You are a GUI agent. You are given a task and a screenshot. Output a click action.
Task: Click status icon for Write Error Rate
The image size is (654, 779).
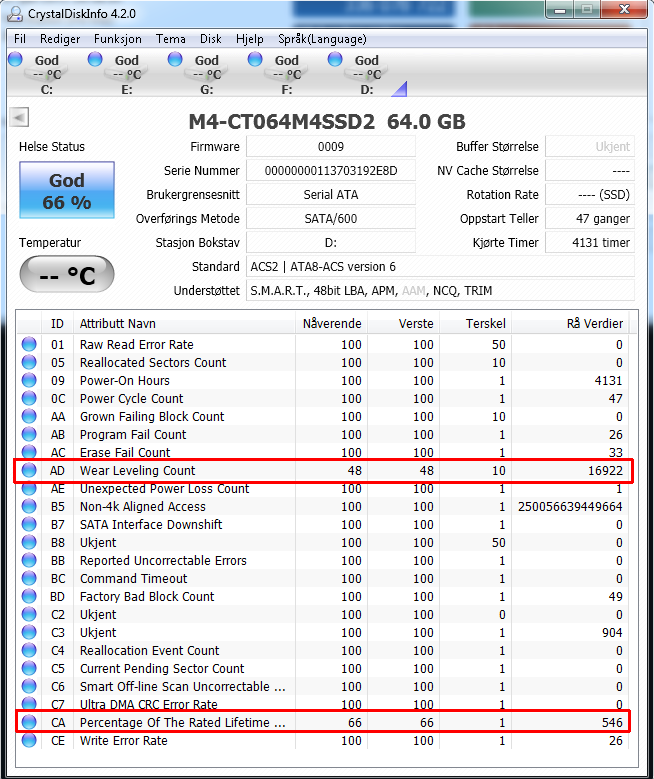[29, 740]
